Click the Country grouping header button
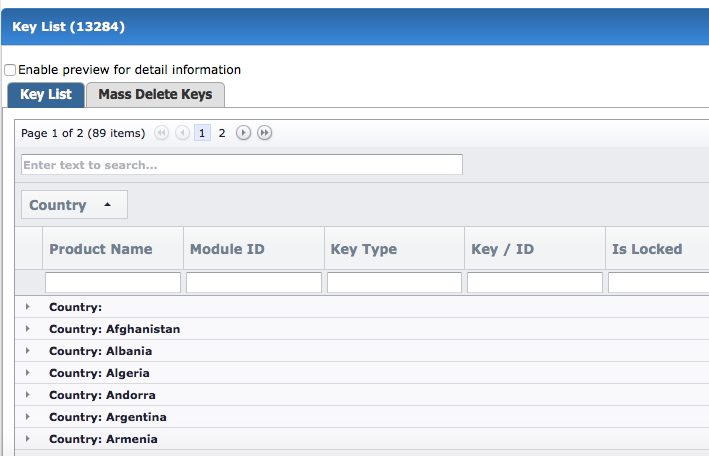The image size is (709, 456). tap(74, 204)
